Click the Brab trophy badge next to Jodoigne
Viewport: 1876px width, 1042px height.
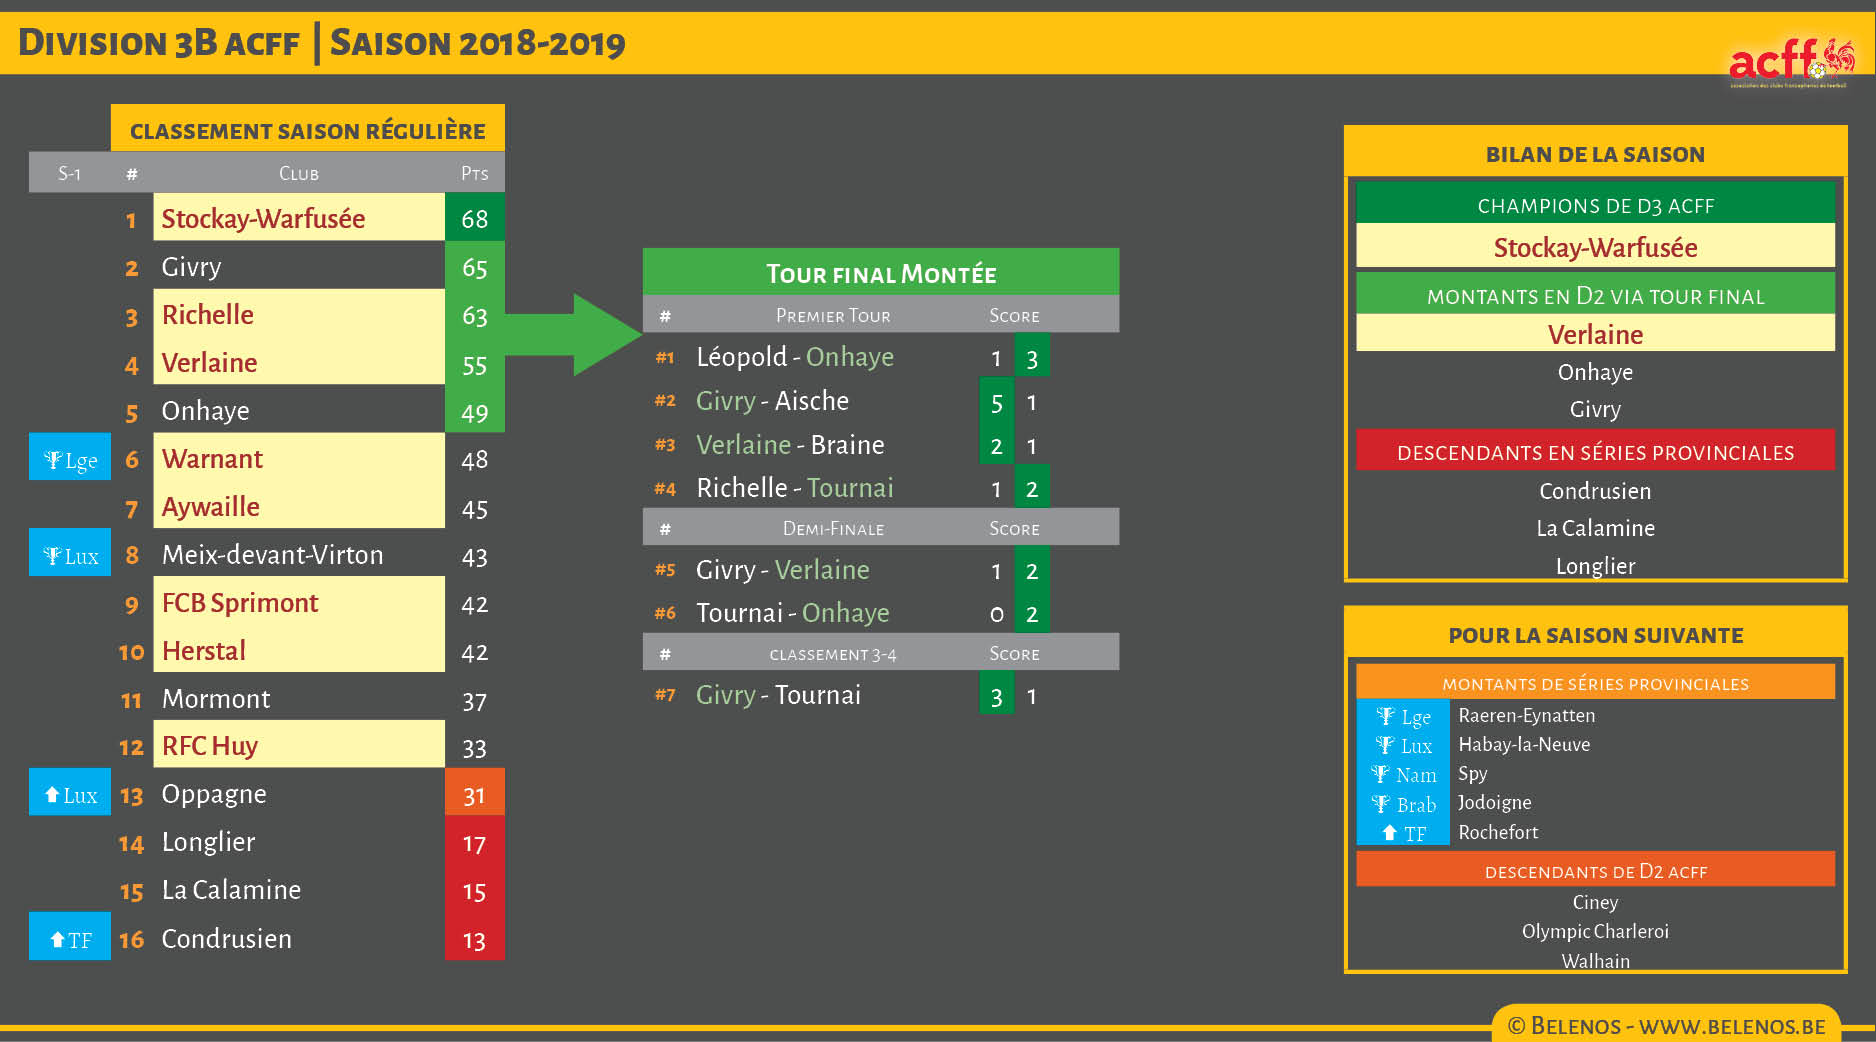[1403, 804]
